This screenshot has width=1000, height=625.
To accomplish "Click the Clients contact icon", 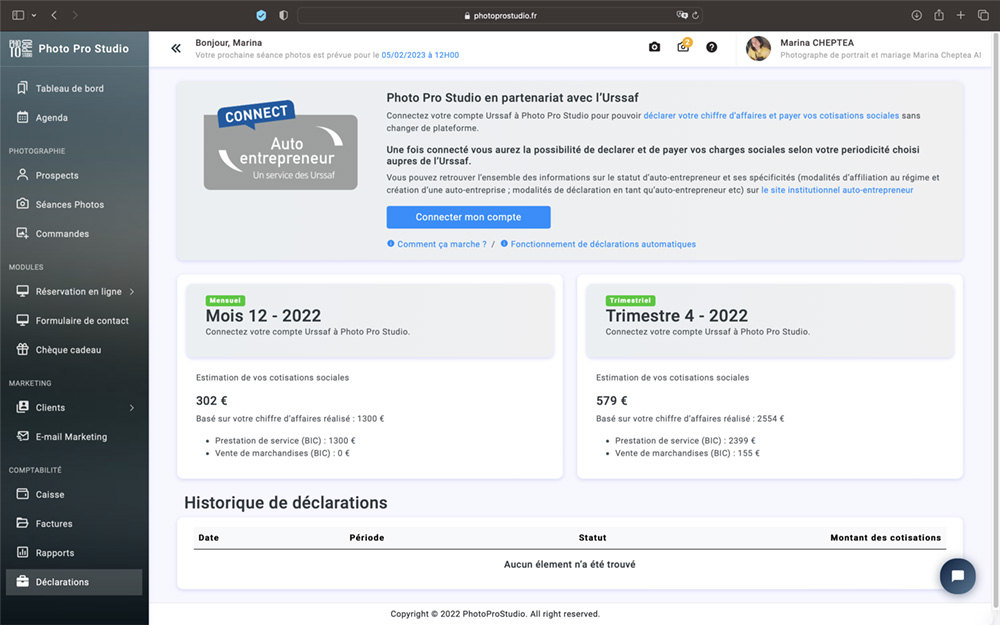I will [x=22, y=407].
